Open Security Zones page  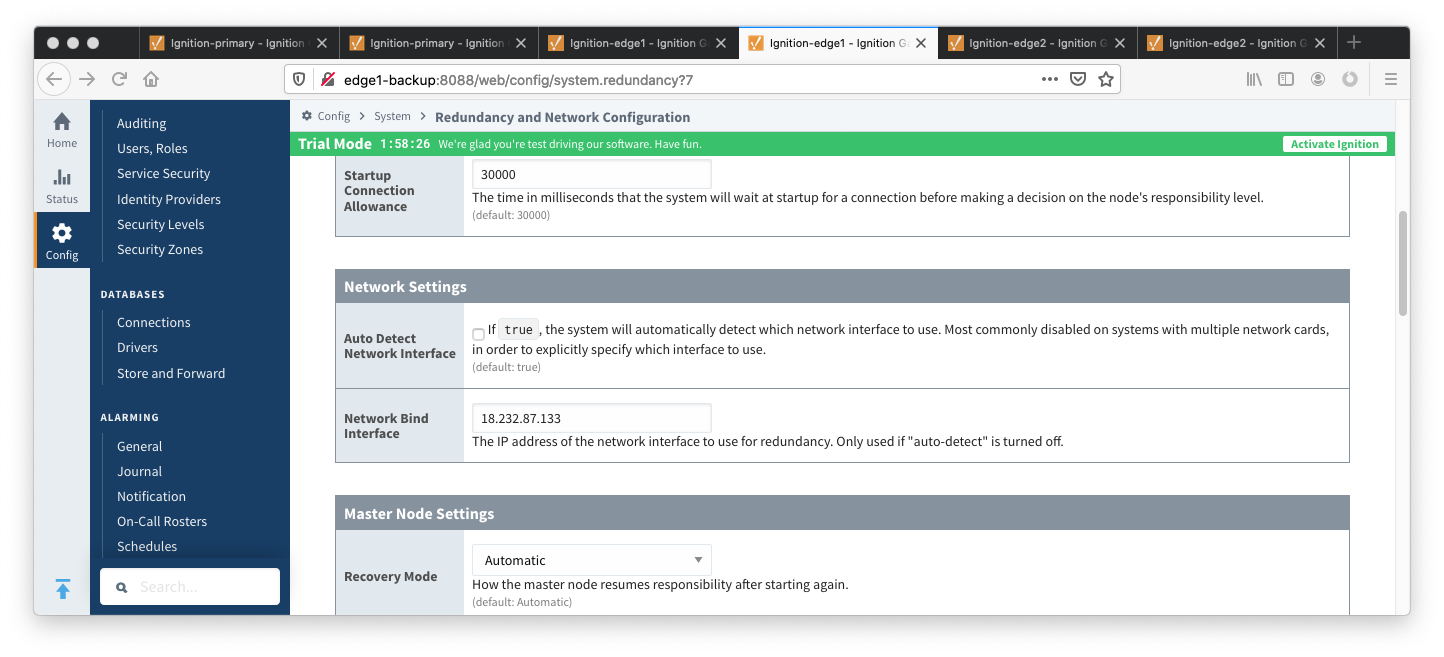(160, 249)
